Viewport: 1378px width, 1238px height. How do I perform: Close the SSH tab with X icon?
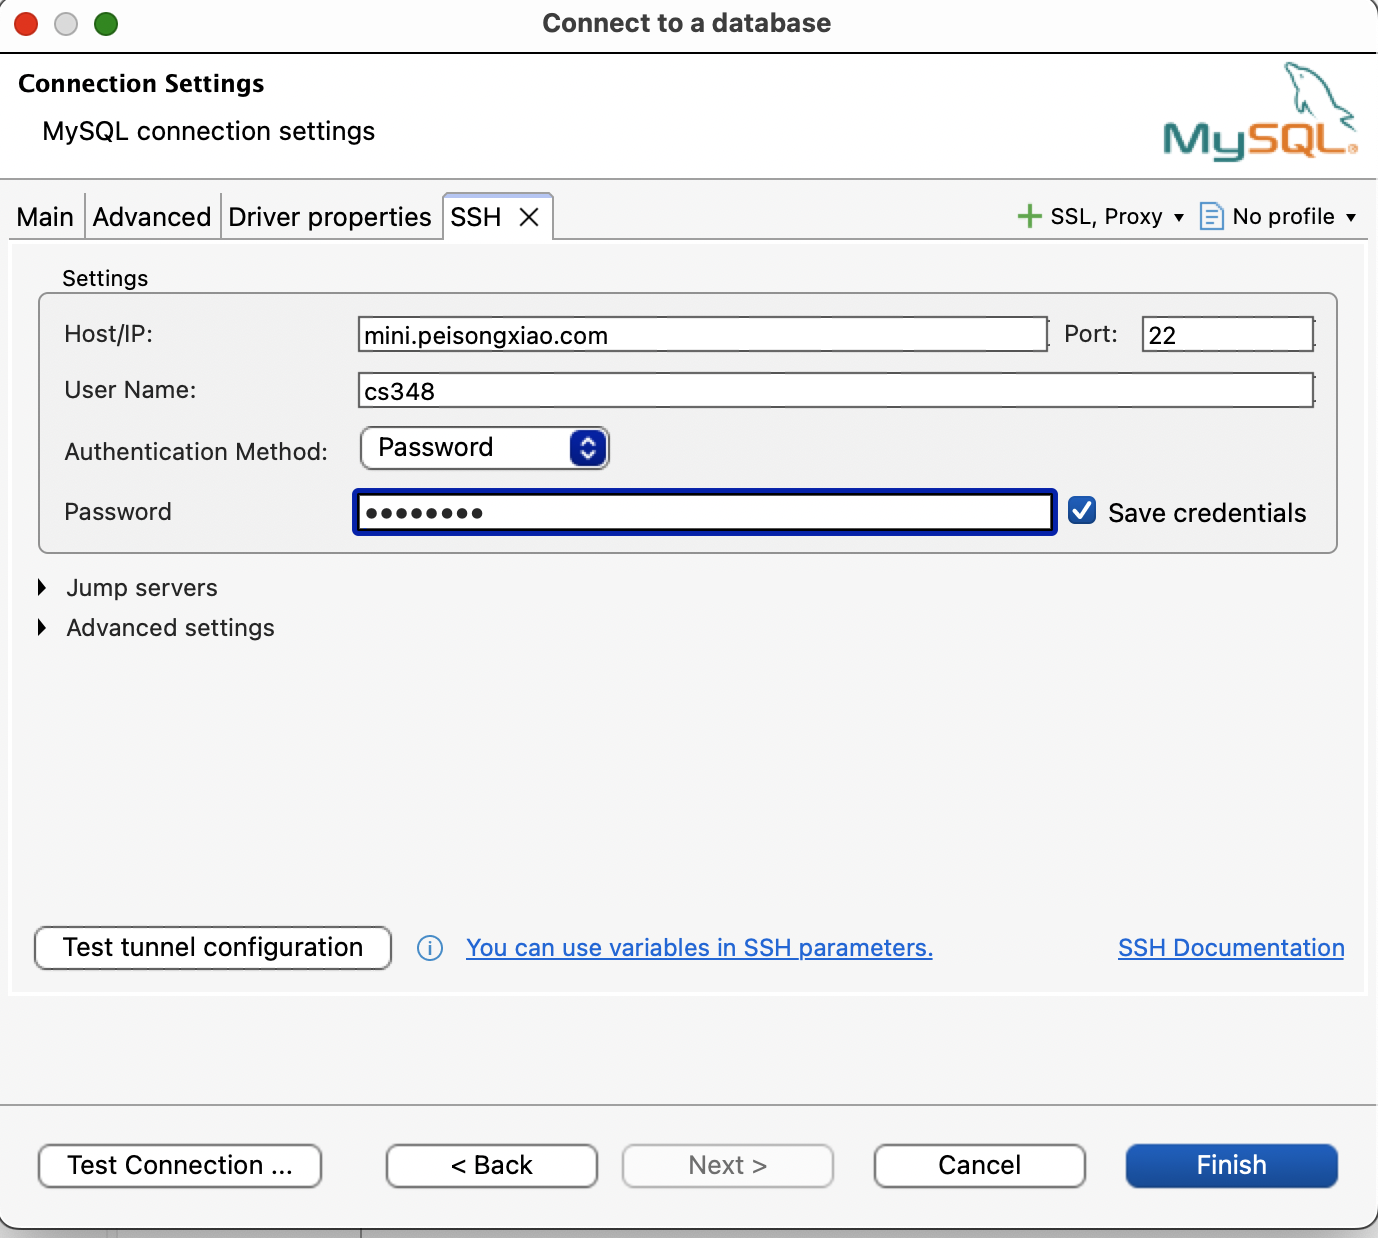click(x=529, y=217)
